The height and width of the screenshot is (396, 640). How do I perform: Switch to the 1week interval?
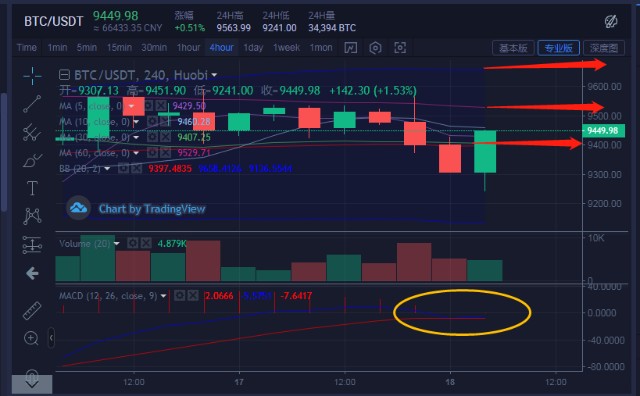[287, 48]
